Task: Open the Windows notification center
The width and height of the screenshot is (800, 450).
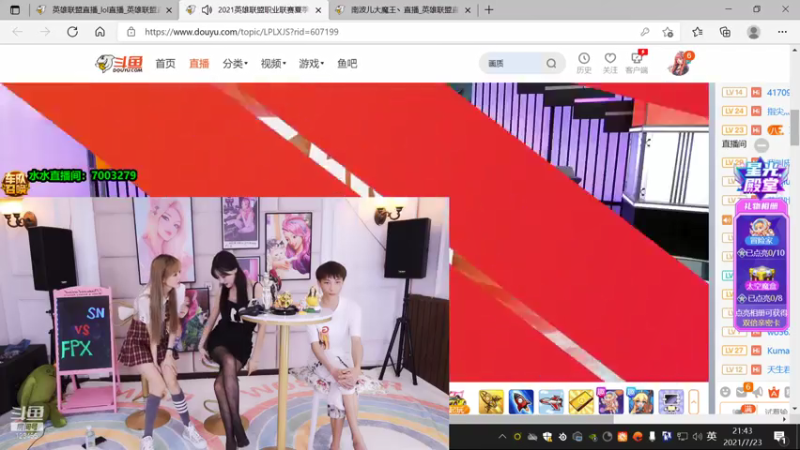Action: point(780,437)
